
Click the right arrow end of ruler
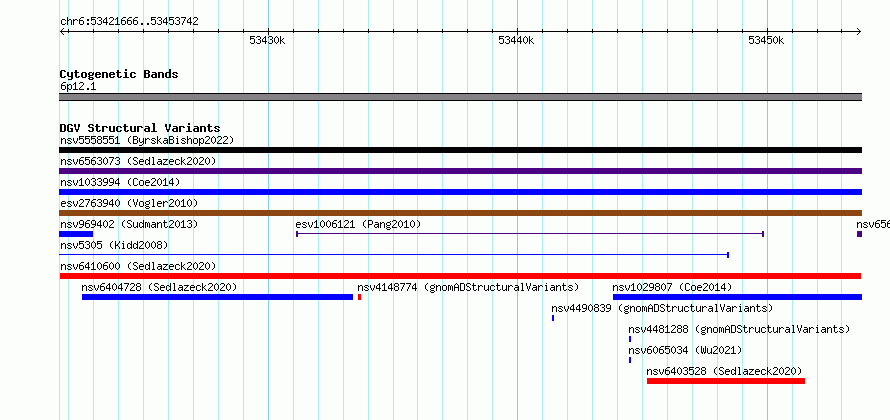point(859,31)
